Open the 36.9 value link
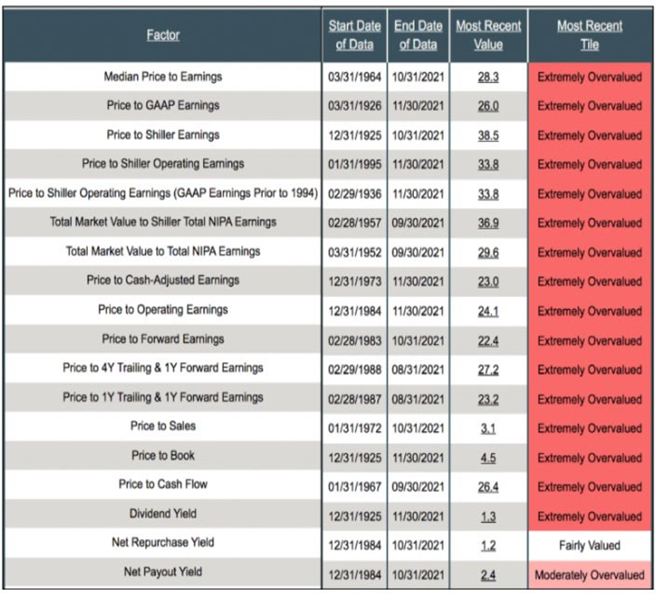The image size is (656, 594). click(x=488, y=223)
